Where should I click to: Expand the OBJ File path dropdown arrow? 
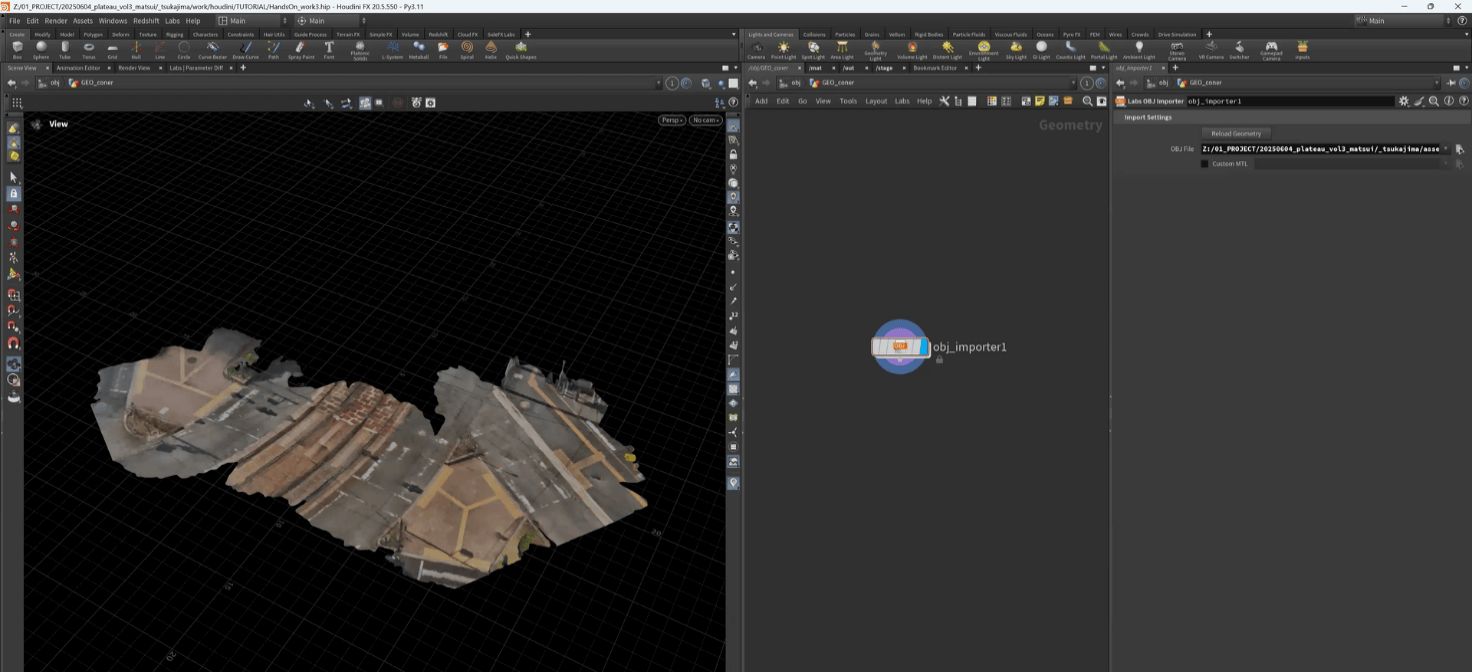(x=1446, y=149)
